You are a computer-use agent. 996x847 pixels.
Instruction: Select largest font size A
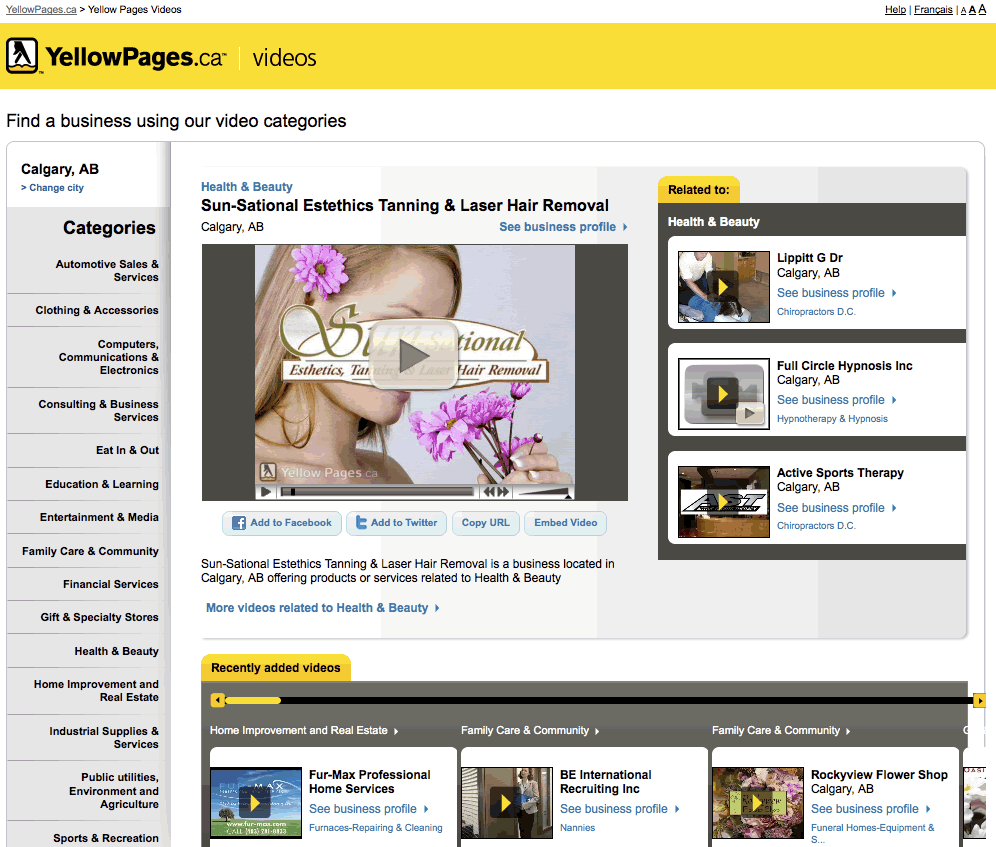point(982,10)
